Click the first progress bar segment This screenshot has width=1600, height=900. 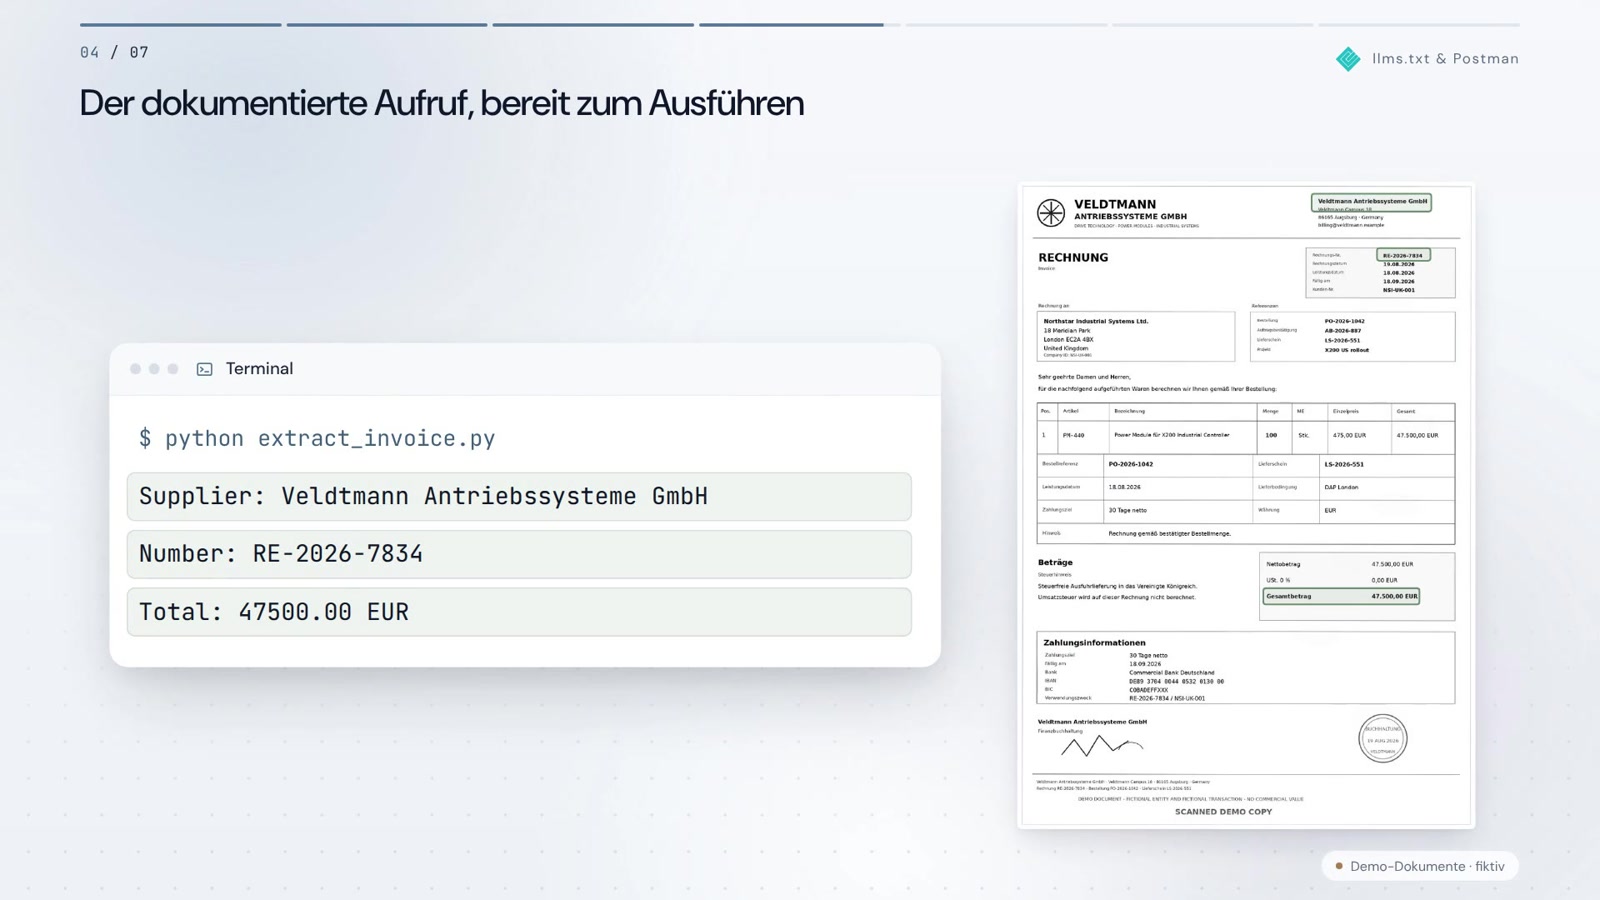[181, 25]
